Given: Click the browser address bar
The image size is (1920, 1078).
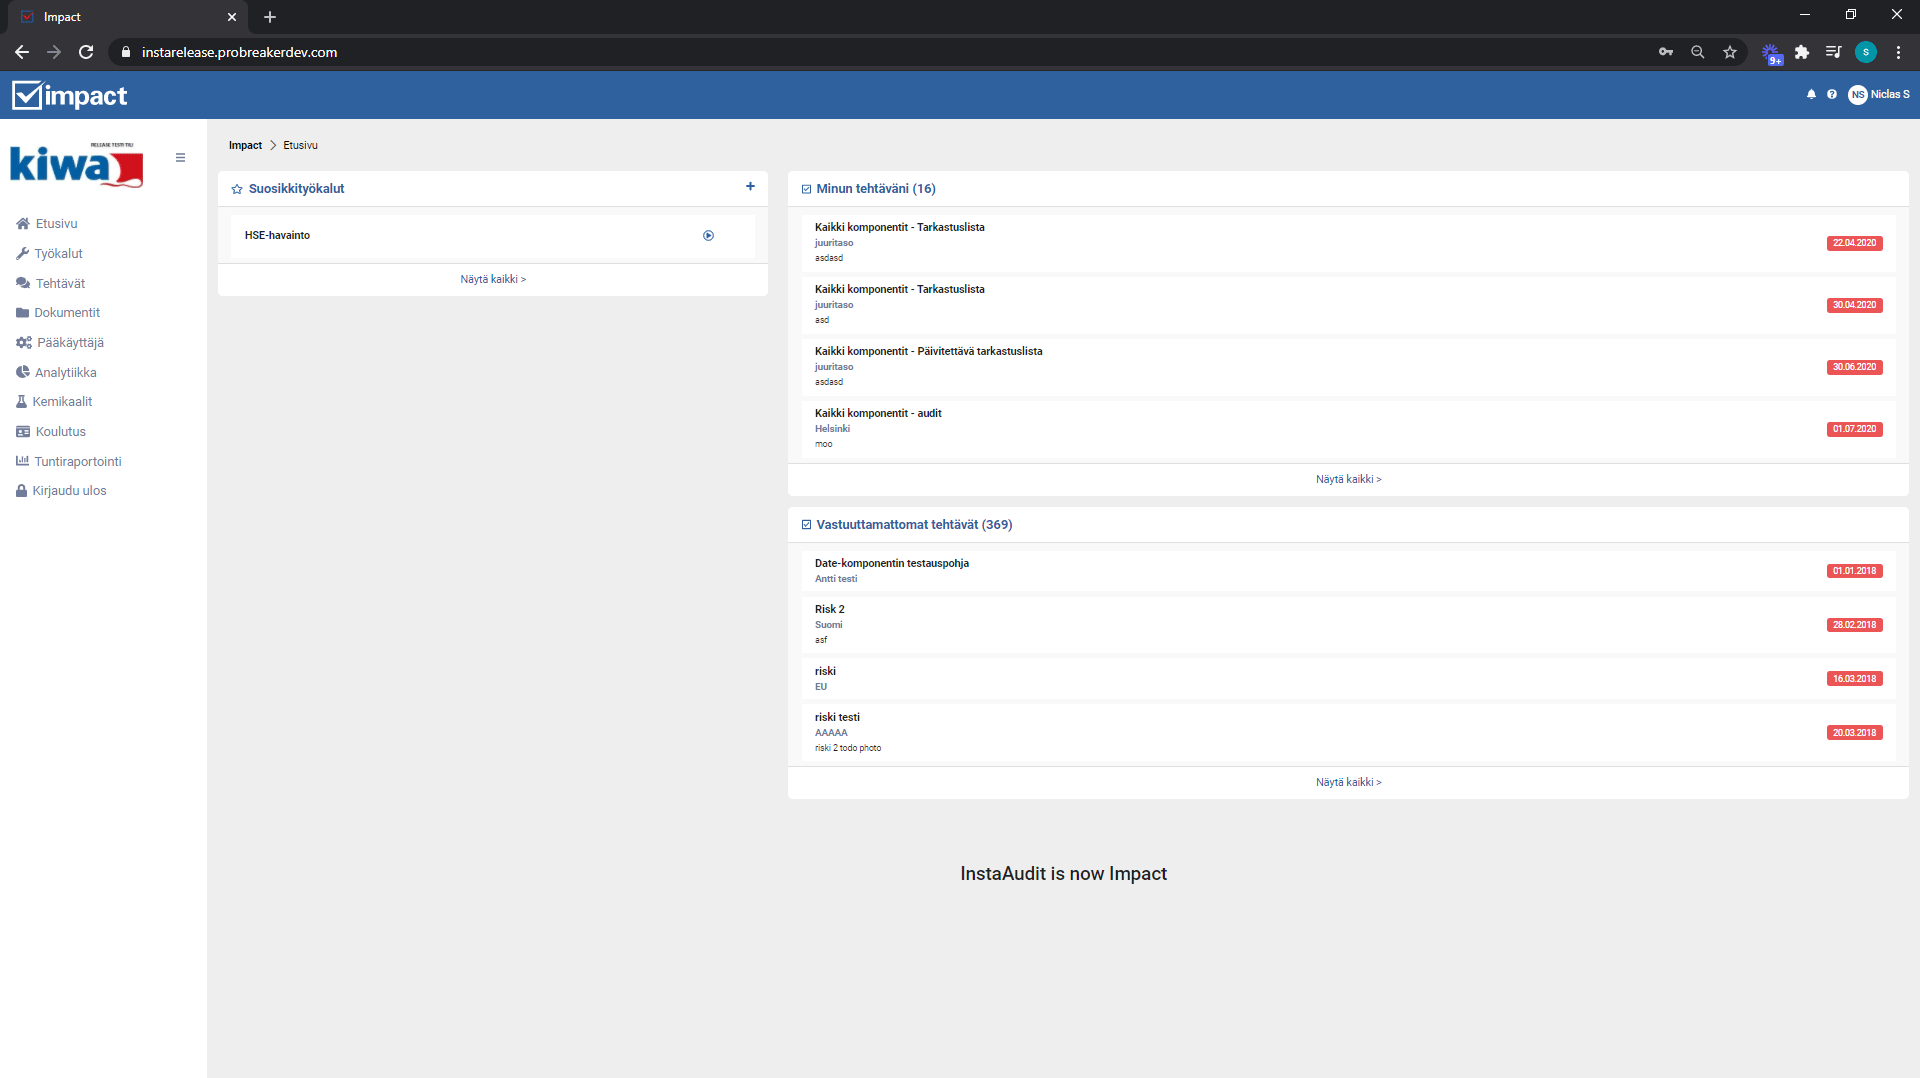Looking at the screenshot, I should [800, 52].
